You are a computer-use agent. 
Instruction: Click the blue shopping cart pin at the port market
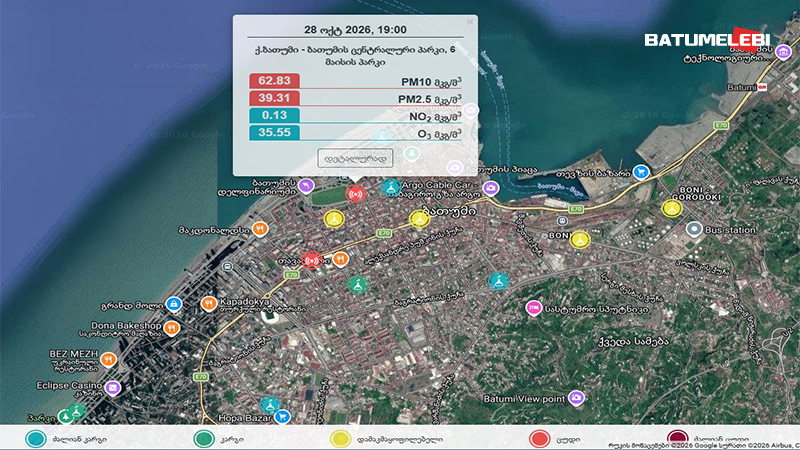641,172
